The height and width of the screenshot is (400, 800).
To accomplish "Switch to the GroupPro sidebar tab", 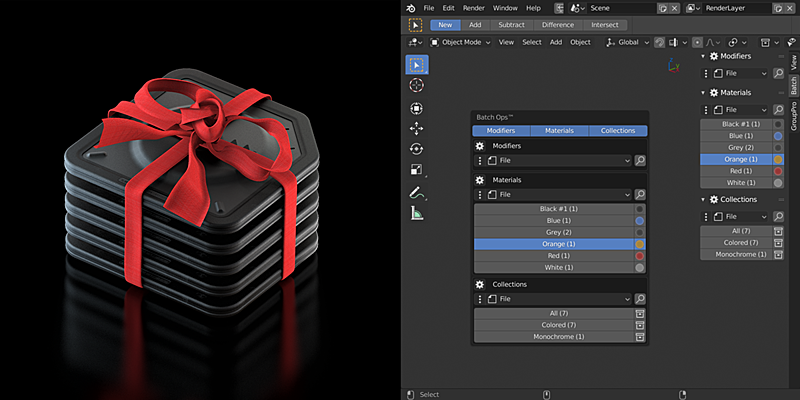I will tap(793, 116).
